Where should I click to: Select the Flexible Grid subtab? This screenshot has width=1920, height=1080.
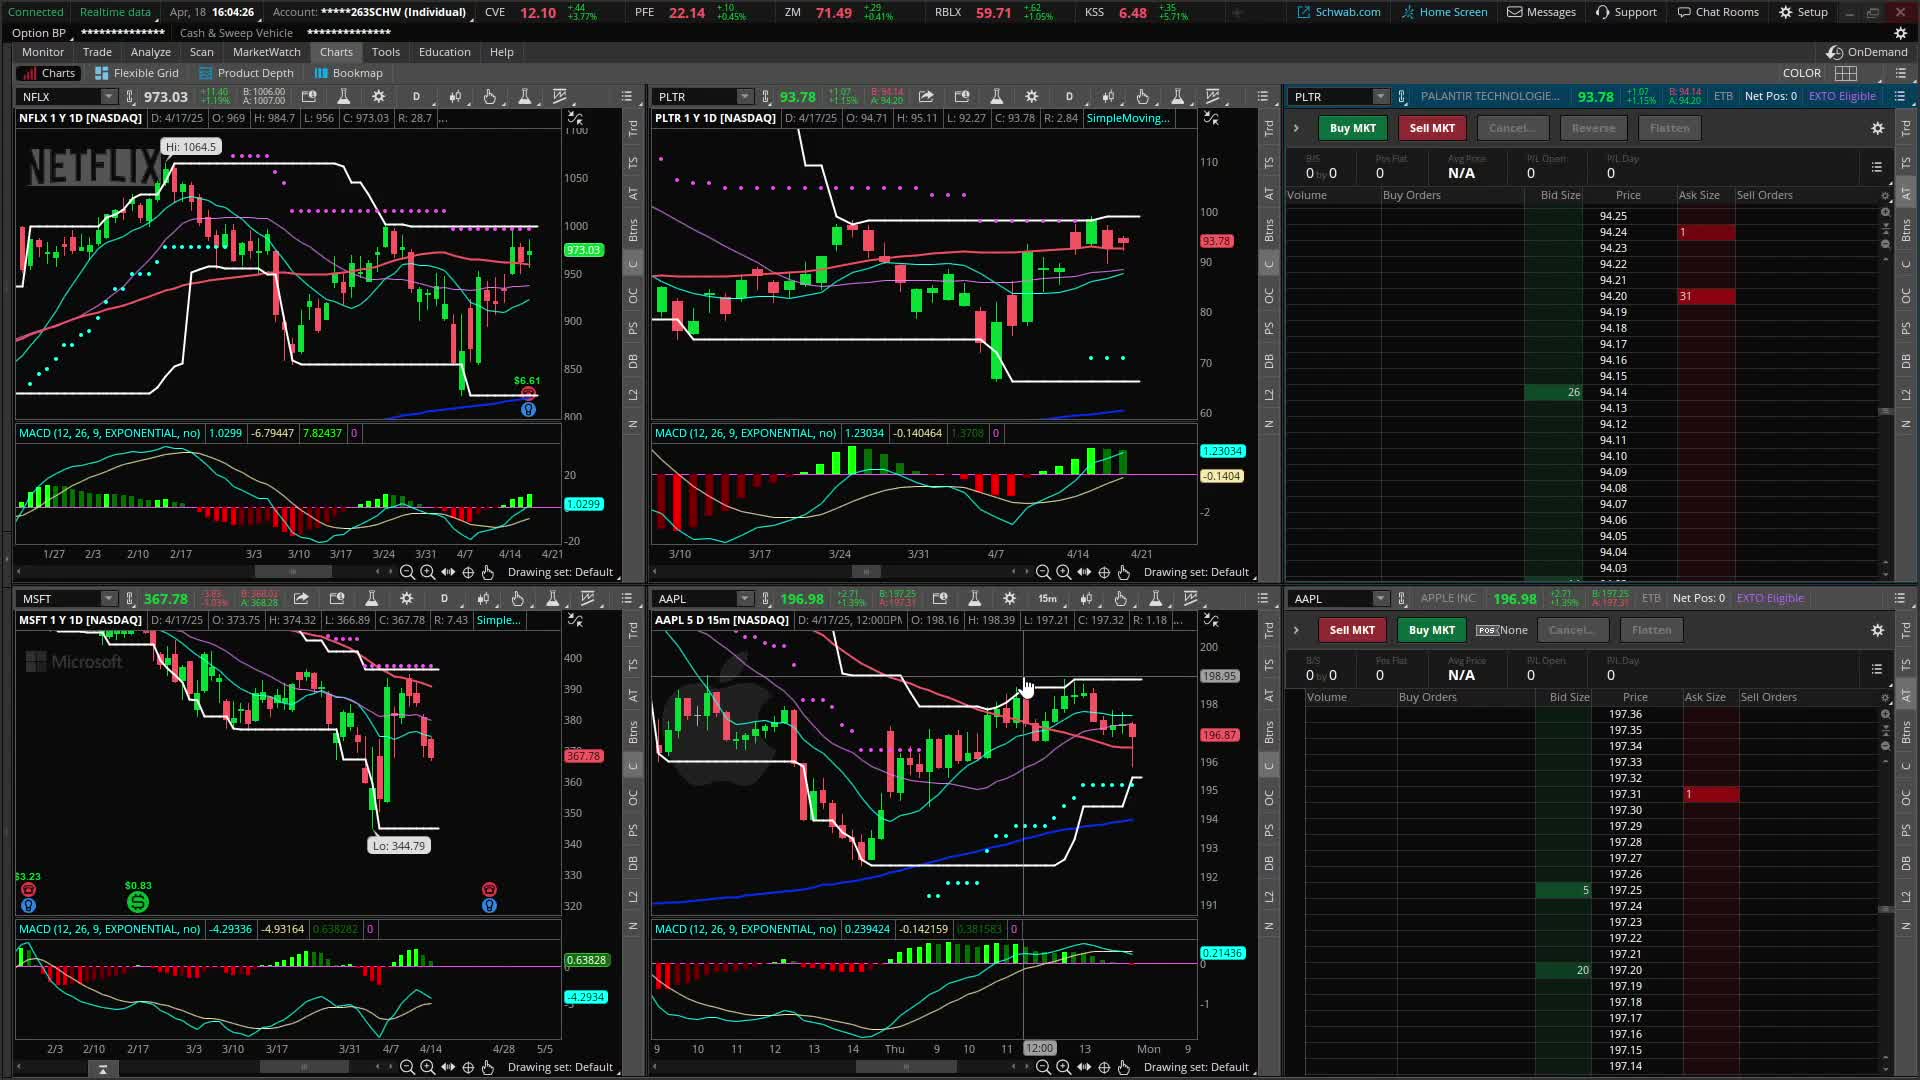pos(137,73)
